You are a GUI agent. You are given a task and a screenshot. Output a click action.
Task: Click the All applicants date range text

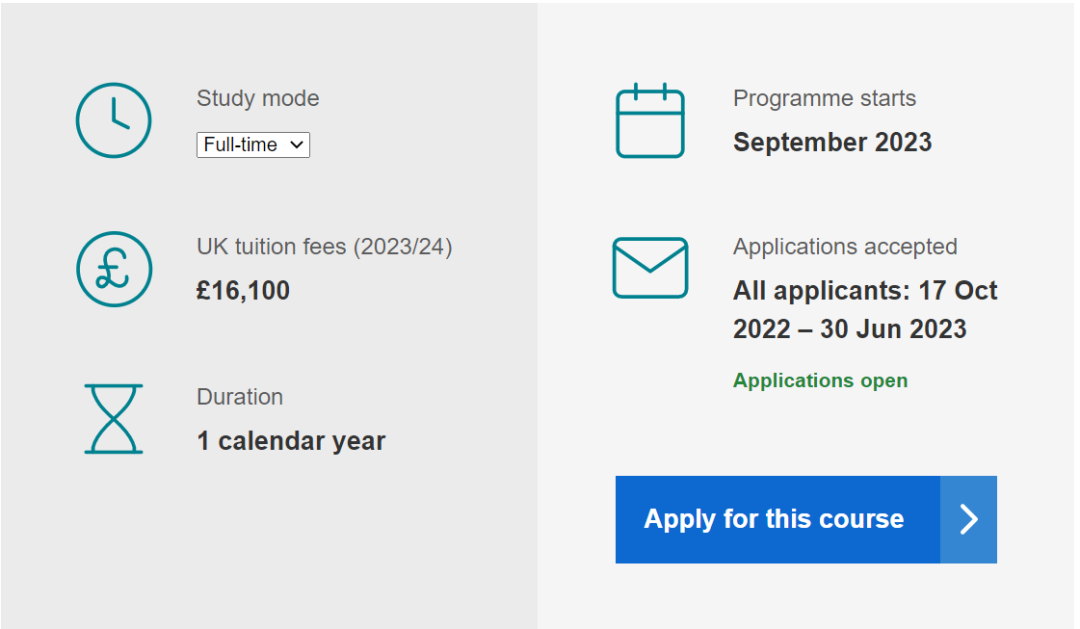click(865, 310)
